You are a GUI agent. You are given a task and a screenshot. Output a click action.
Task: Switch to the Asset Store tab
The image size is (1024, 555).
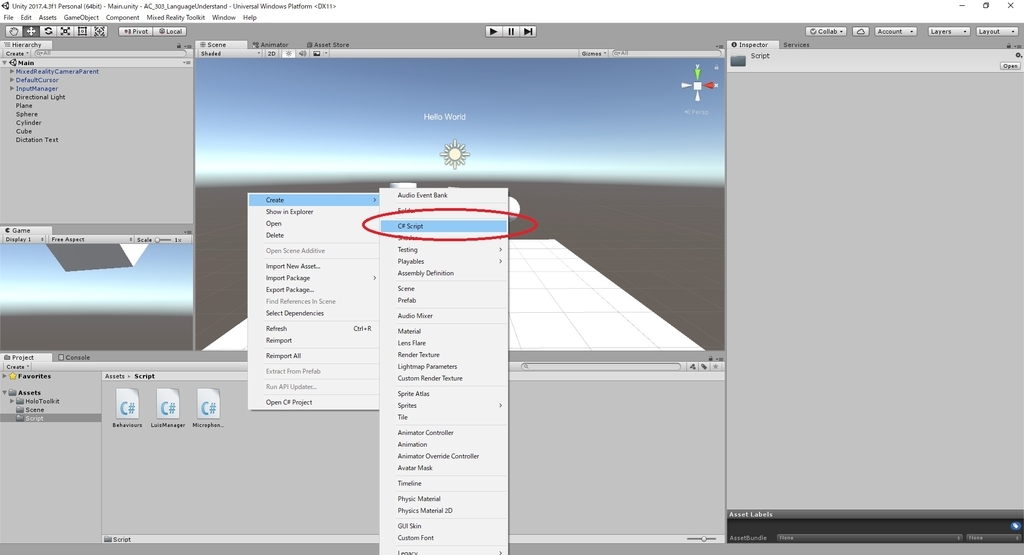pyautogui.click(x=328, y=45)
